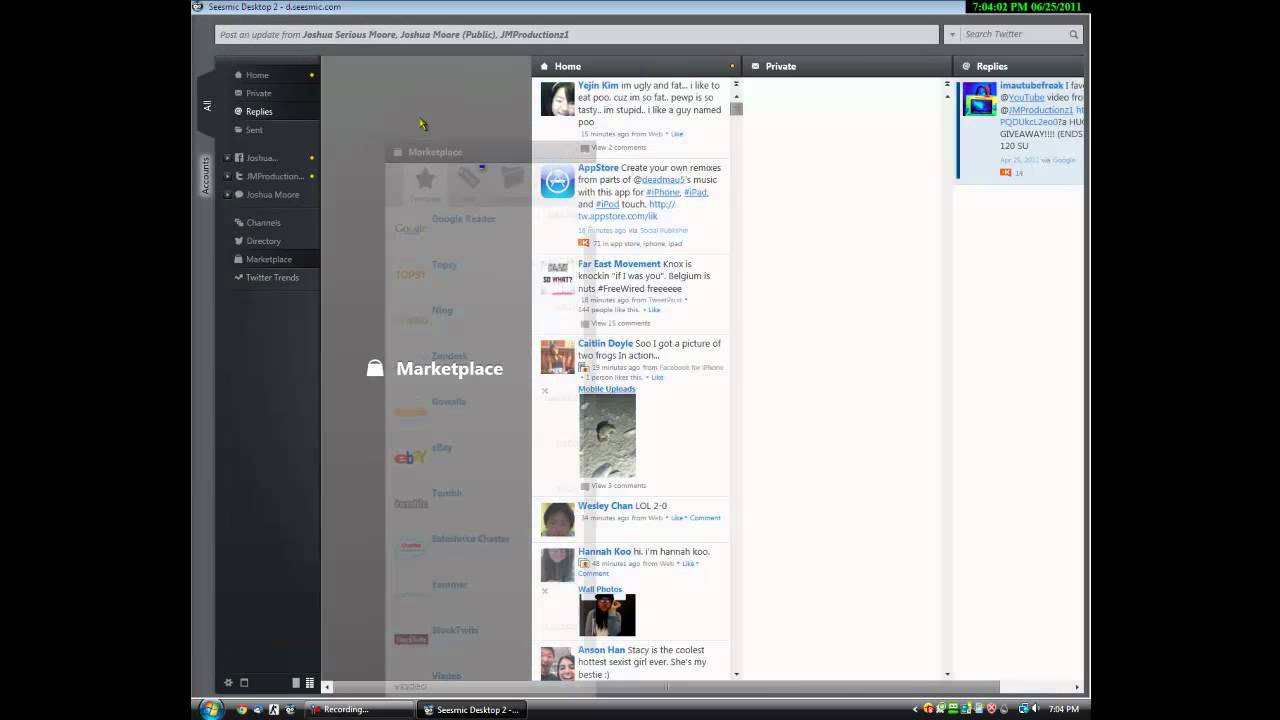1280x720 pixels.
Task: Click the Replies column header
Action: pos(1019,66)
